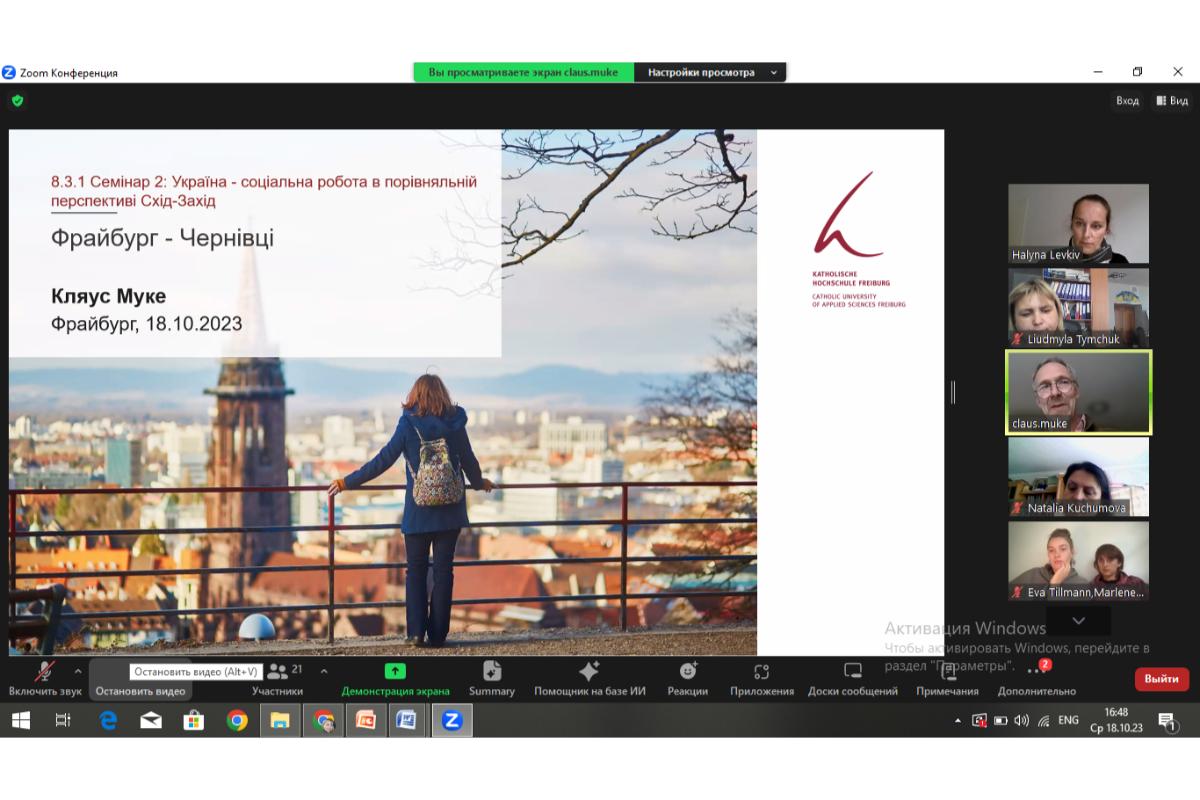Open the Windows Start menu
Screen dimensions: 1200x800
[x=20, y=720]
